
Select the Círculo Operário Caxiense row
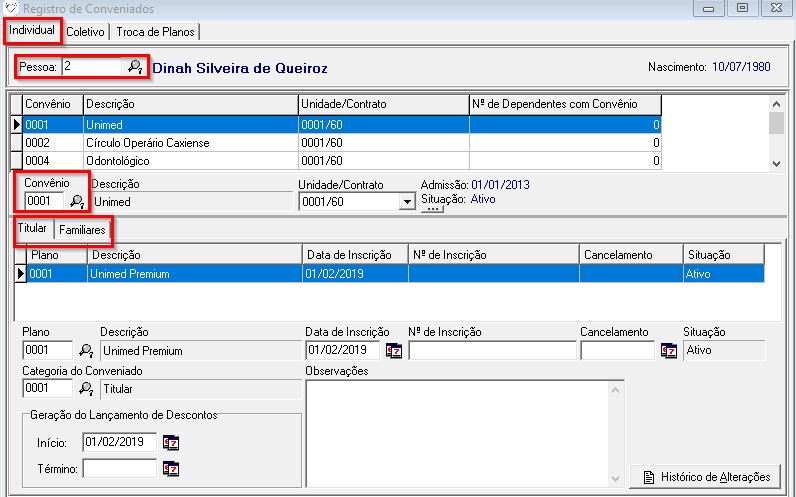[150, 143]
